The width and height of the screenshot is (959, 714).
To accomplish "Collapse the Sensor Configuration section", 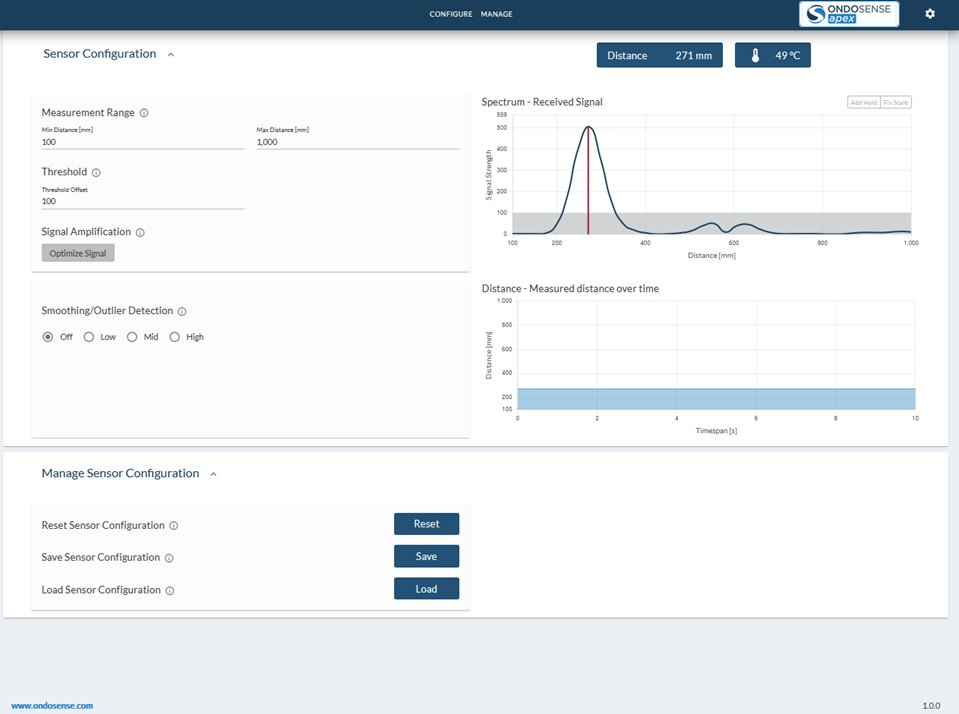I will [x=171, y=55].
